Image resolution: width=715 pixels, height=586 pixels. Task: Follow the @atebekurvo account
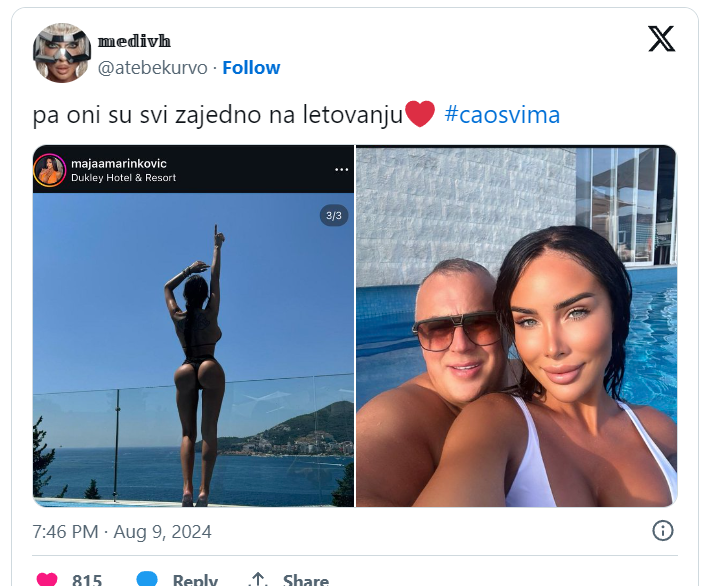[x=251, y=67]
